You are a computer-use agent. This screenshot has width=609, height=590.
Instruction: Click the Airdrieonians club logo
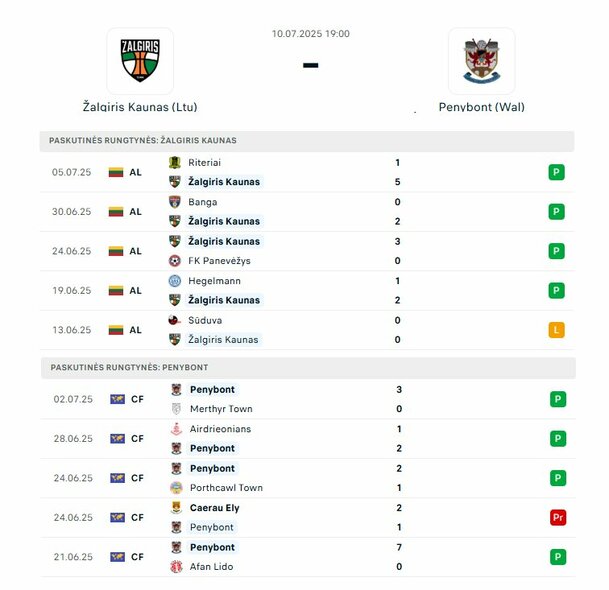coord(176,429)
